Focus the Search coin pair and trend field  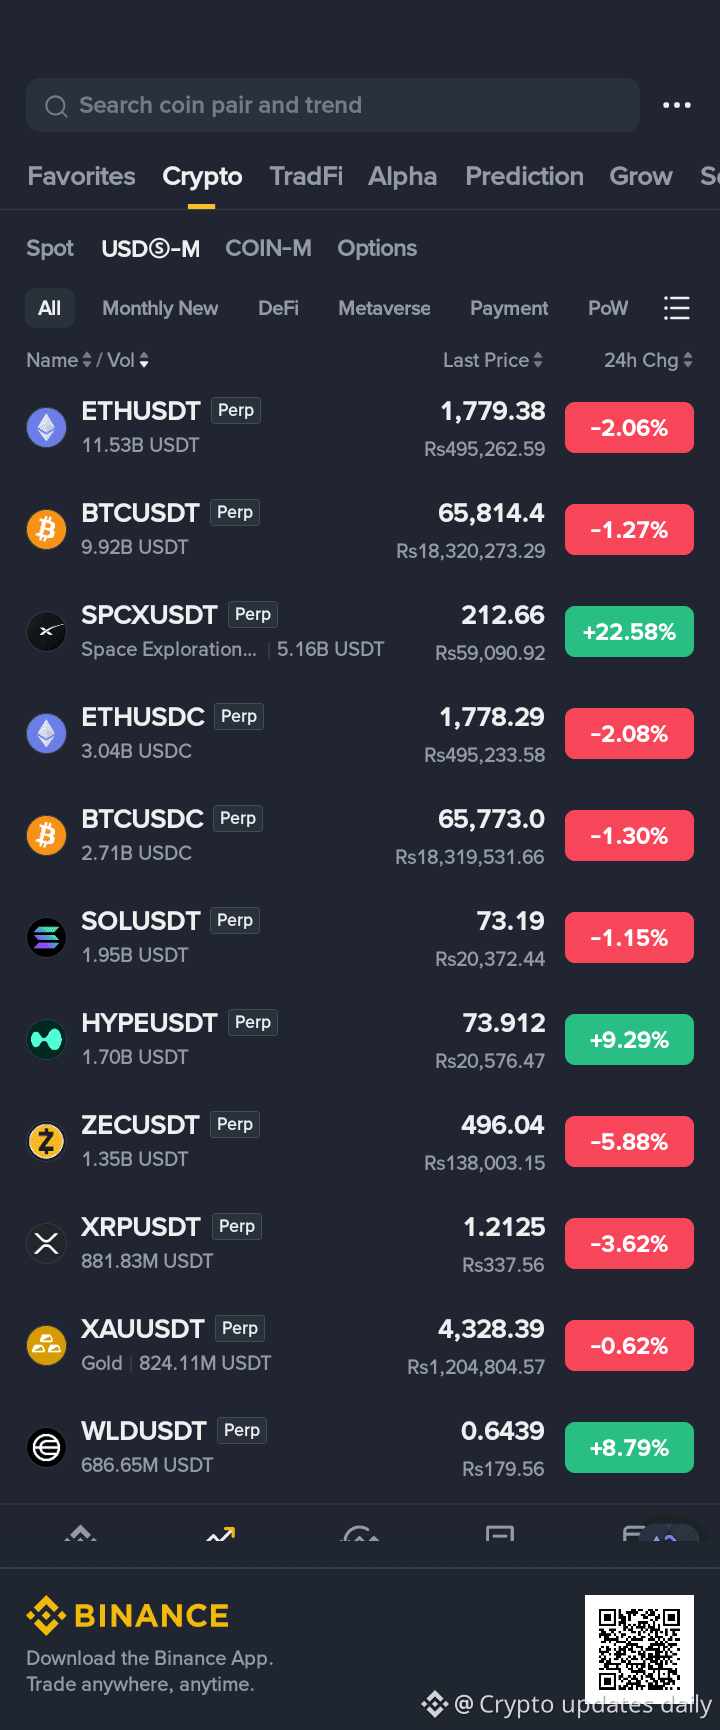(333, 105)
